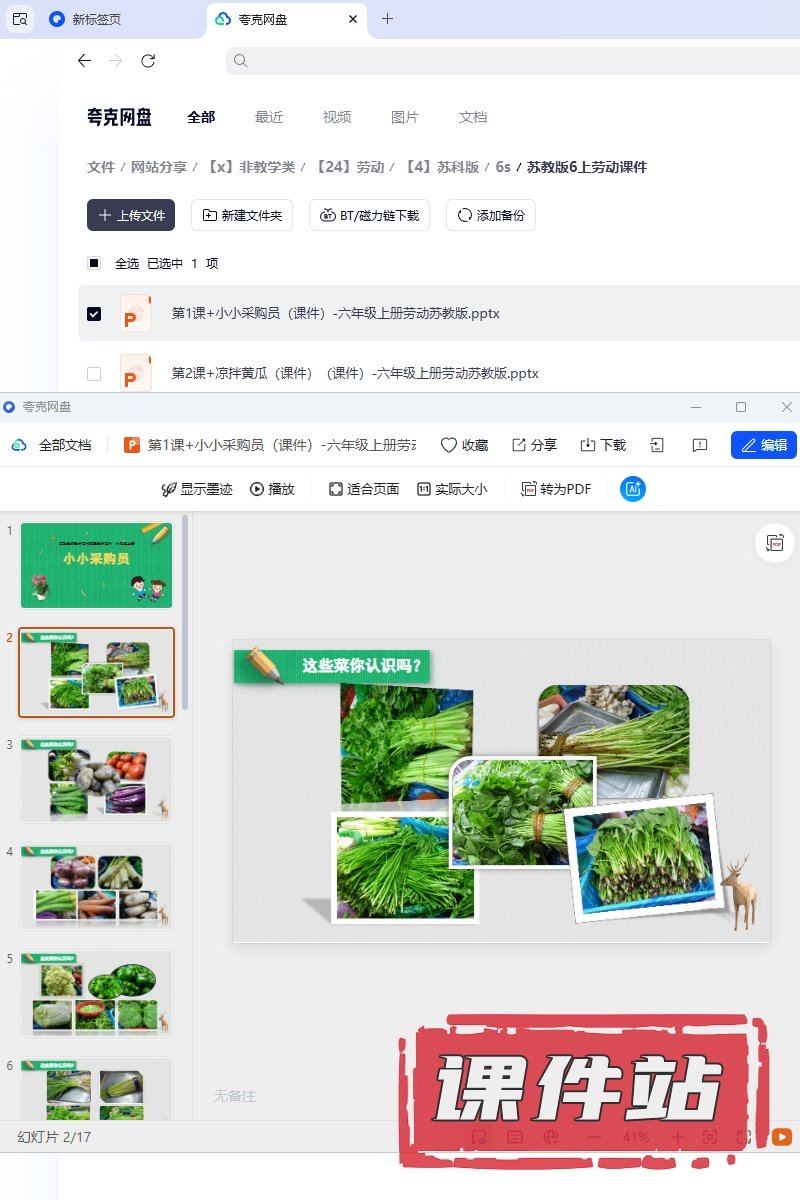The height and width of the screenshot is (1200, 800).
Task: Click the AI assistant icon in viewer toolbar
Action: (632, 489)
